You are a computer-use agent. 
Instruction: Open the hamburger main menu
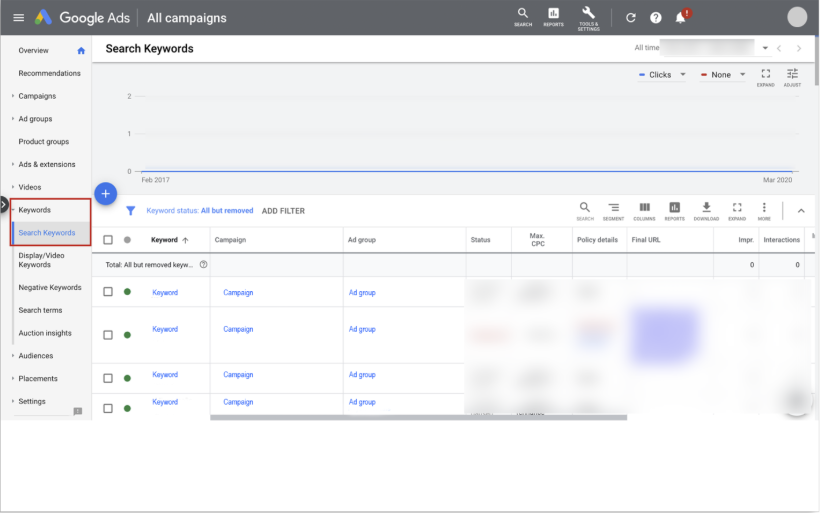[x=18, y=18]
